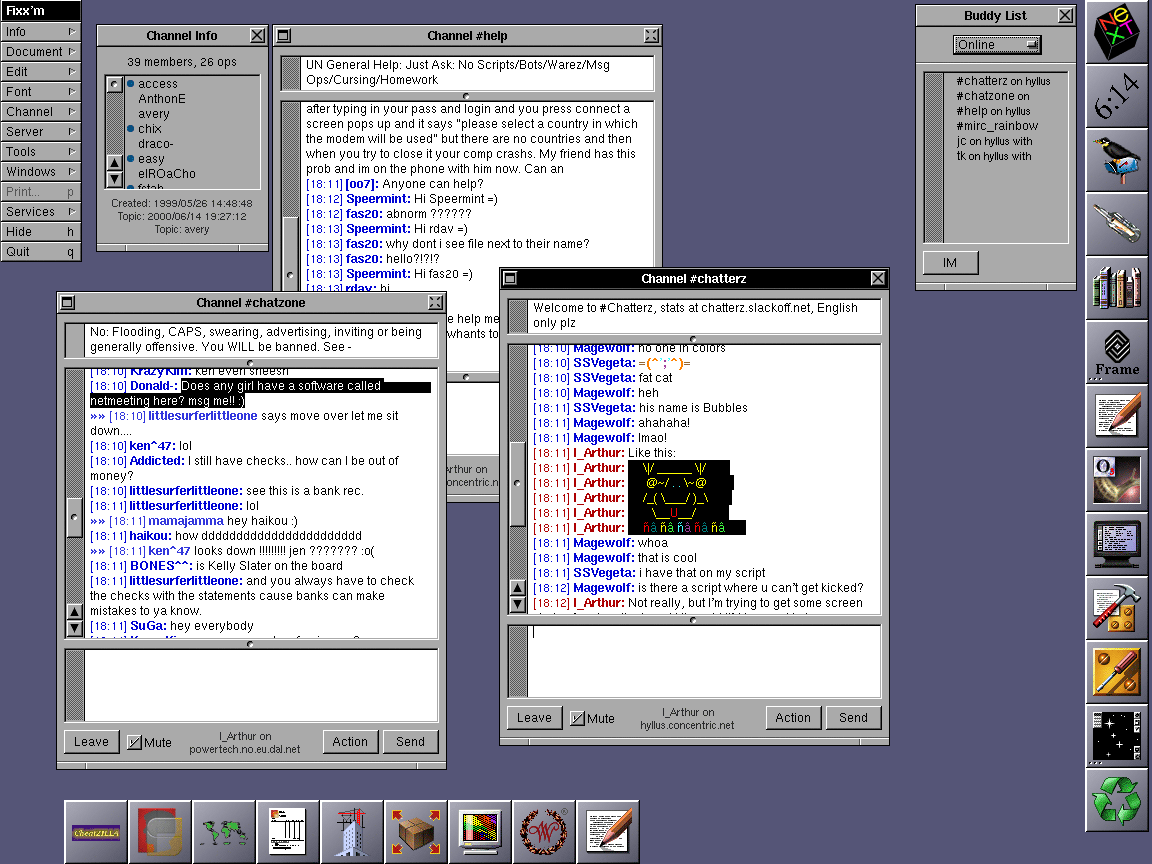Viewport: 1152px width, 864px height.
Task: Miniaturize the Channel #chatzone window
Action: [x=68, y=302]
